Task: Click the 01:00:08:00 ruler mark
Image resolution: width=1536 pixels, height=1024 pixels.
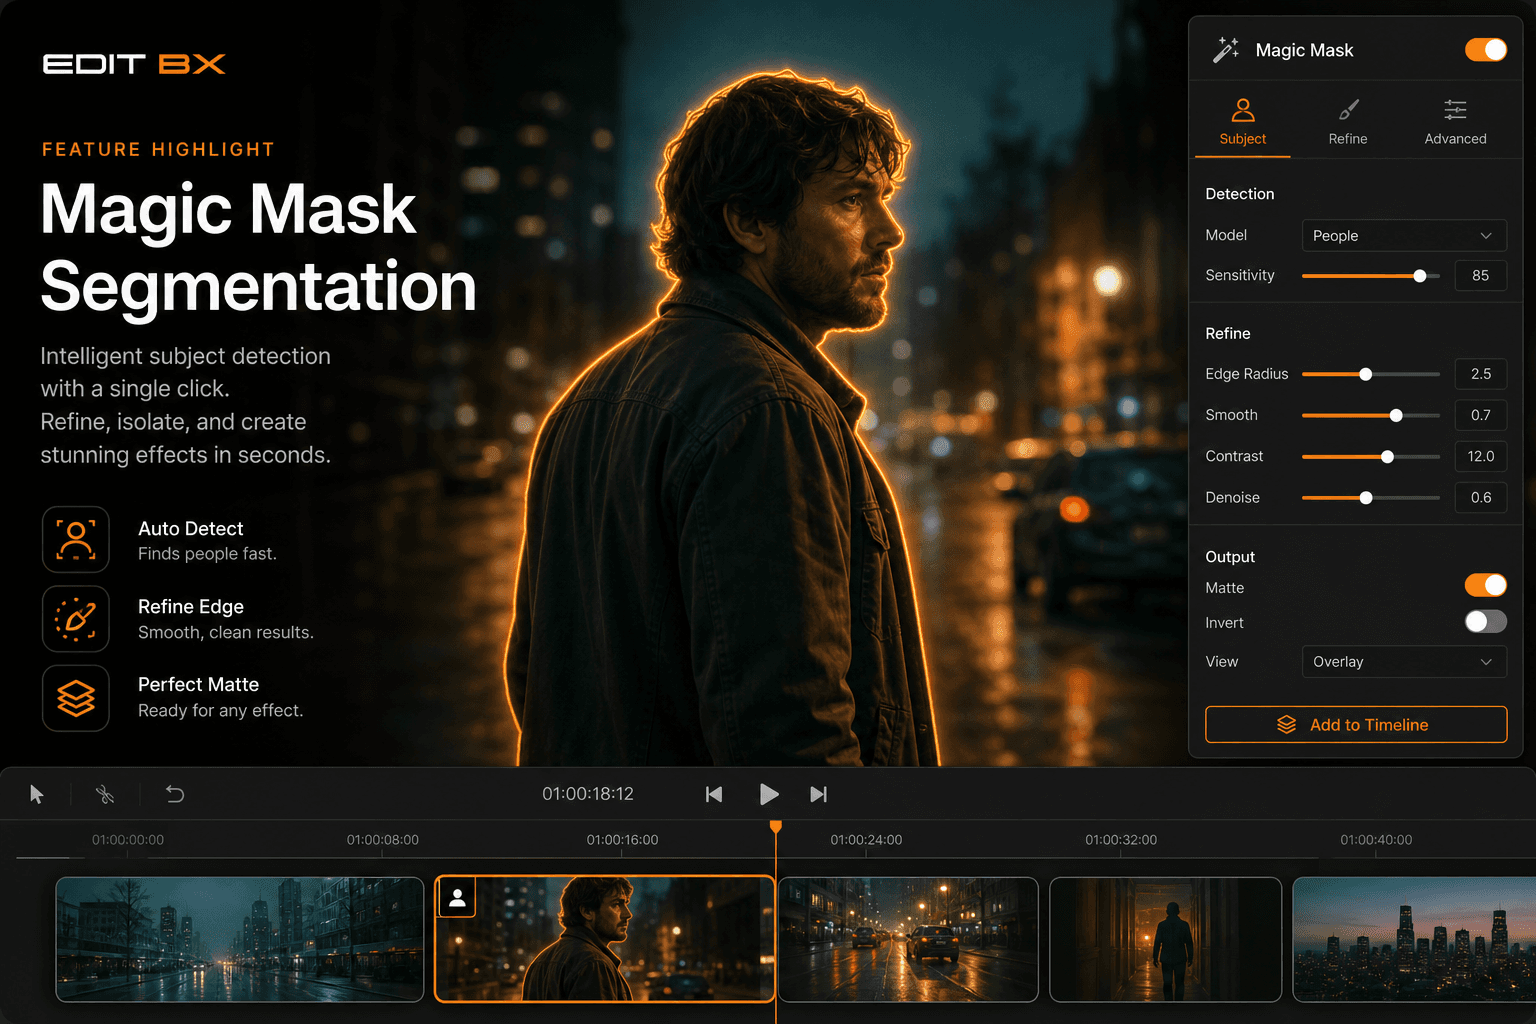Action: pyautogui.click(x=383, y=840)
